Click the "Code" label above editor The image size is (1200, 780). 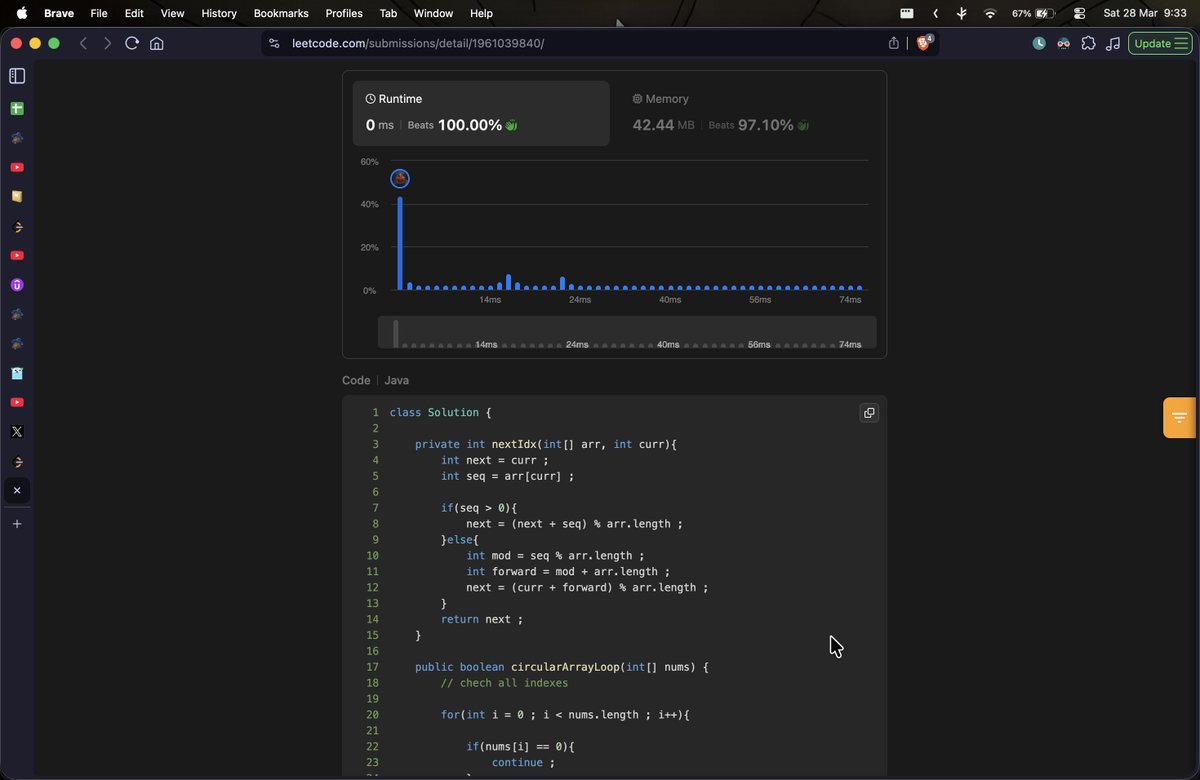click(356, 380)
